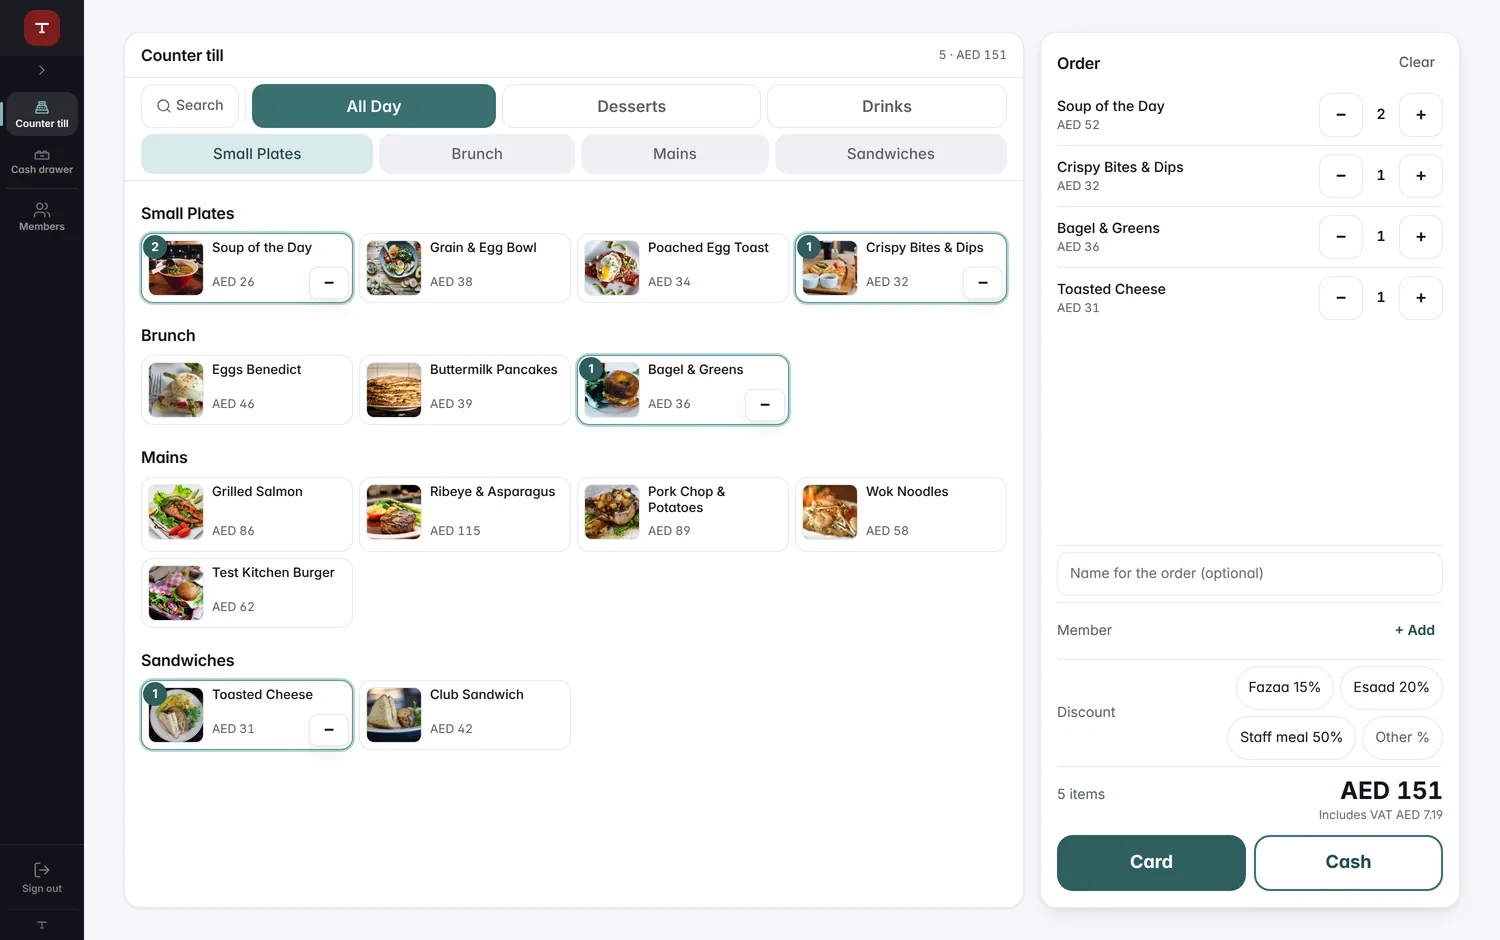
Task: Increase the Crispy Bites & Dips order quantity
Action: pos(1421,176)
